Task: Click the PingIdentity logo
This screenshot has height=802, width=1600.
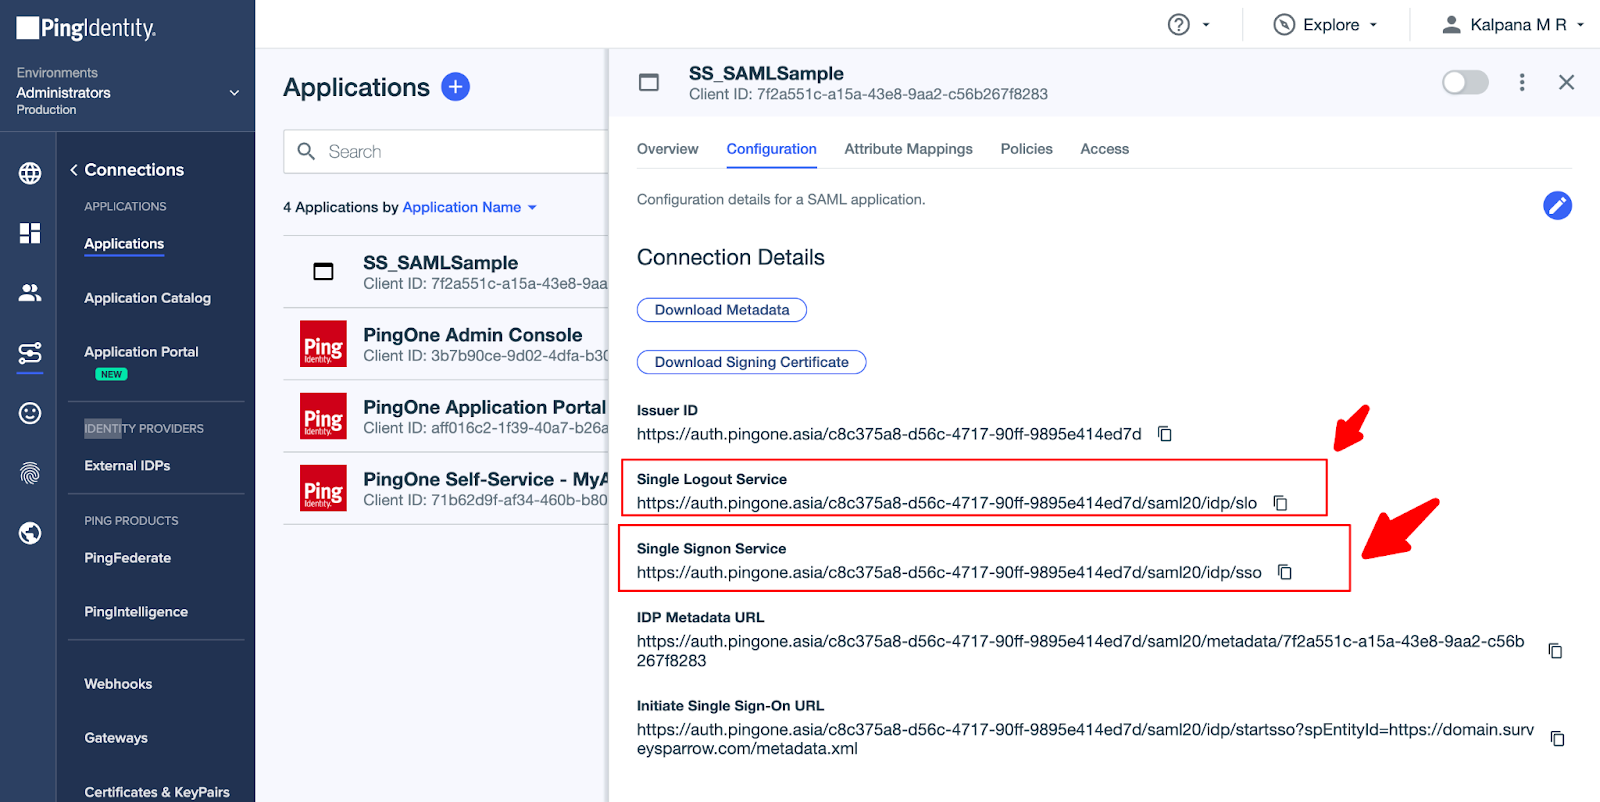Action: tap(86, 28)
